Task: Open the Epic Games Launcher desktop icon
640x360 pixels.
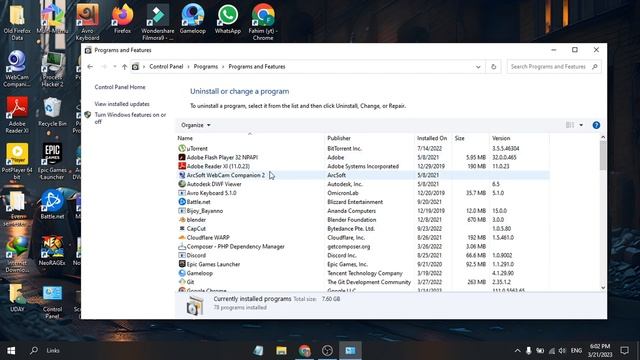Action: [52, 162]
